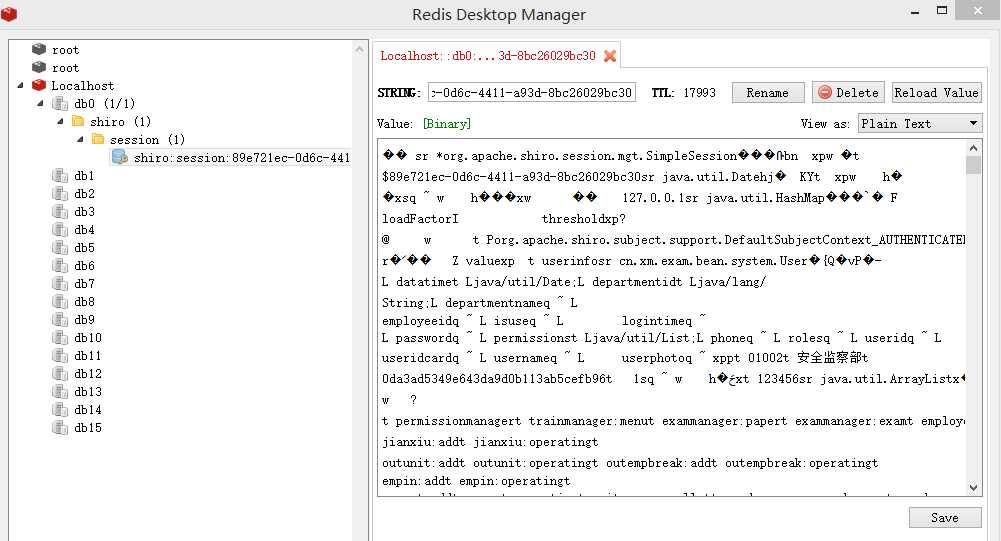Screen dimensions: 1001x541
Task: Click the db3 database icon
Action: pos(60,211)
